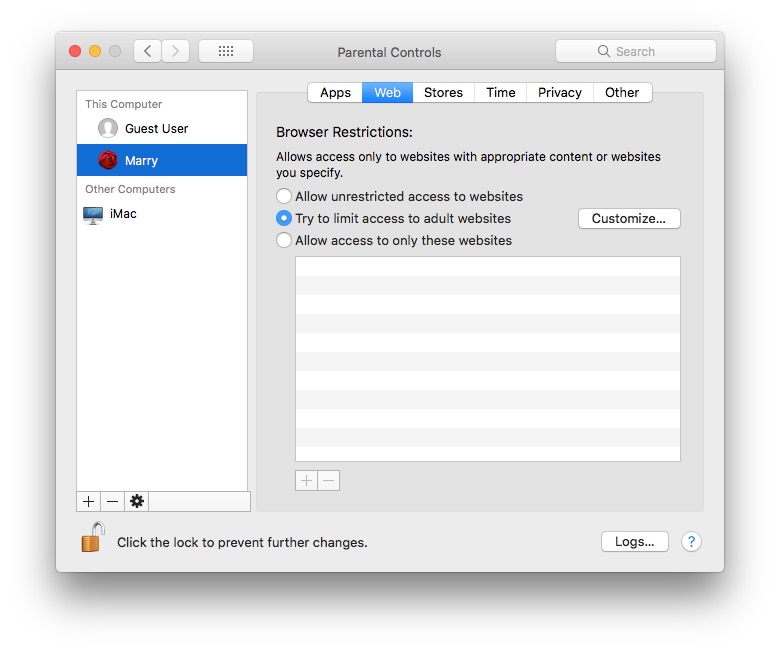The height and width of the screenshot is (652, 780).
Task: Click the Search field in the toolbar
Action: click(x=636, y=51)
